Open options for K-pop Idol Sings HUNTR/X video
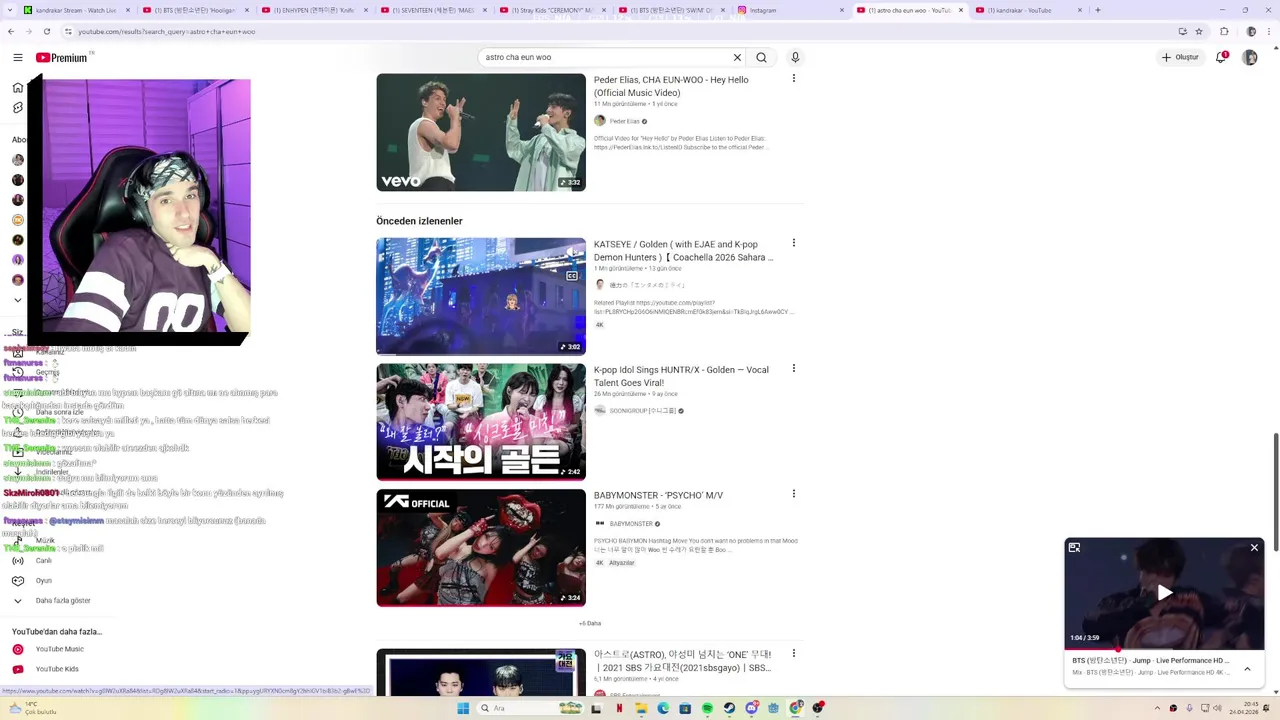Image resolution: width=1280 pixels, height=720 pixels. (x=794, y=368)
